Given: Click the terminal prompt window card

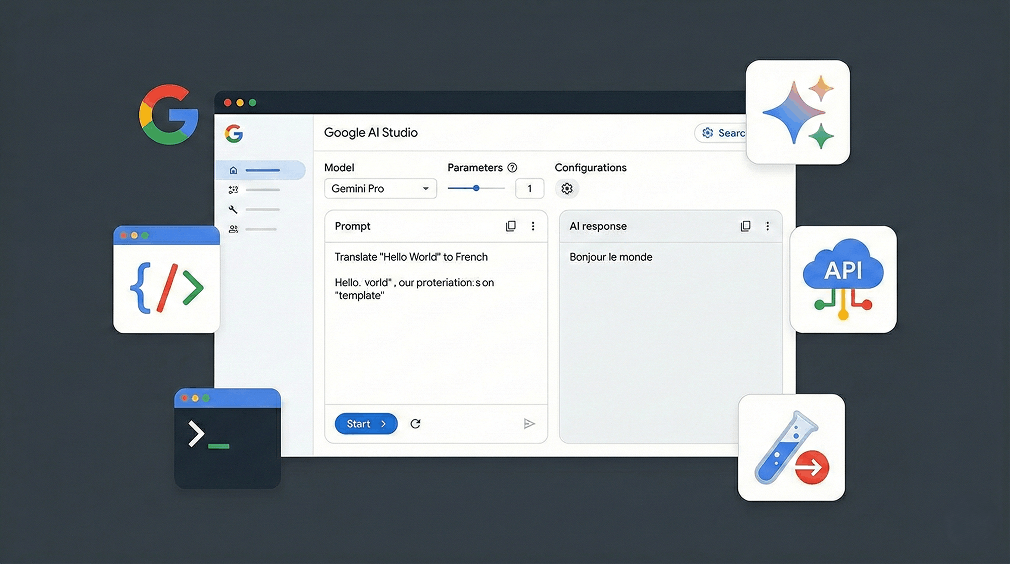Looking at the screenshot, I should coord(227,438).
